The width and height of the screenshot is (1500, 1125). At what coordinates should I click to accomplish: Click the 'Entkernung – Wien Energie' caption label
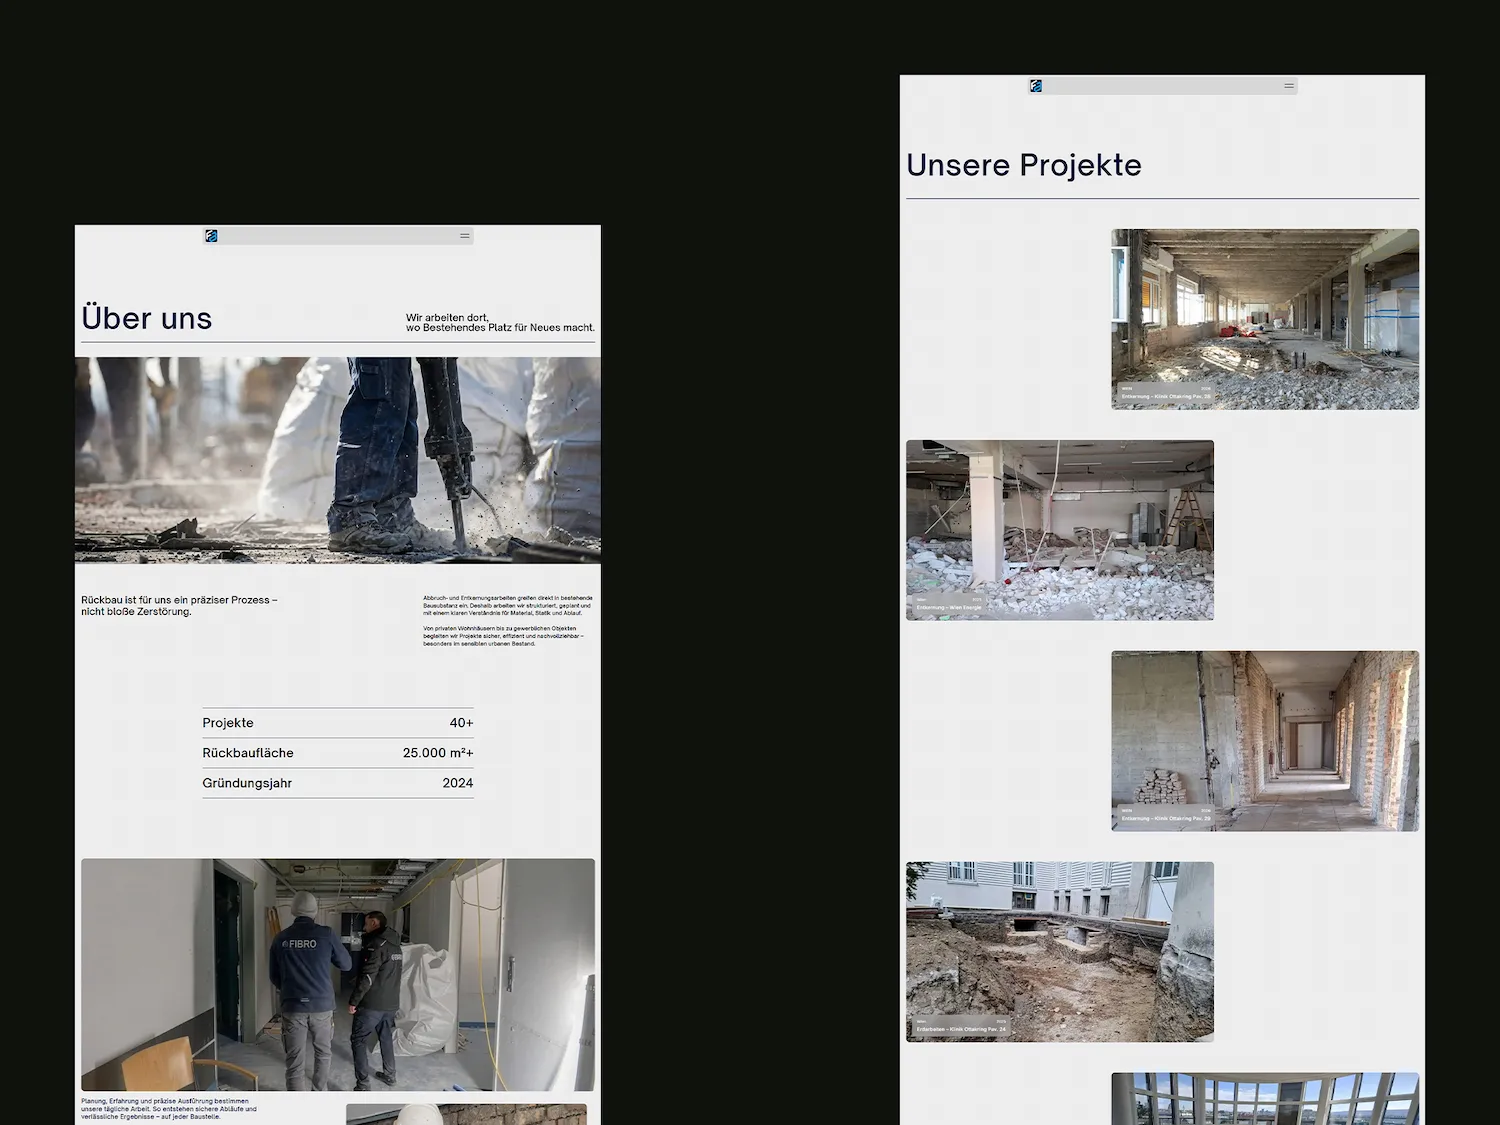click(949, 607)
